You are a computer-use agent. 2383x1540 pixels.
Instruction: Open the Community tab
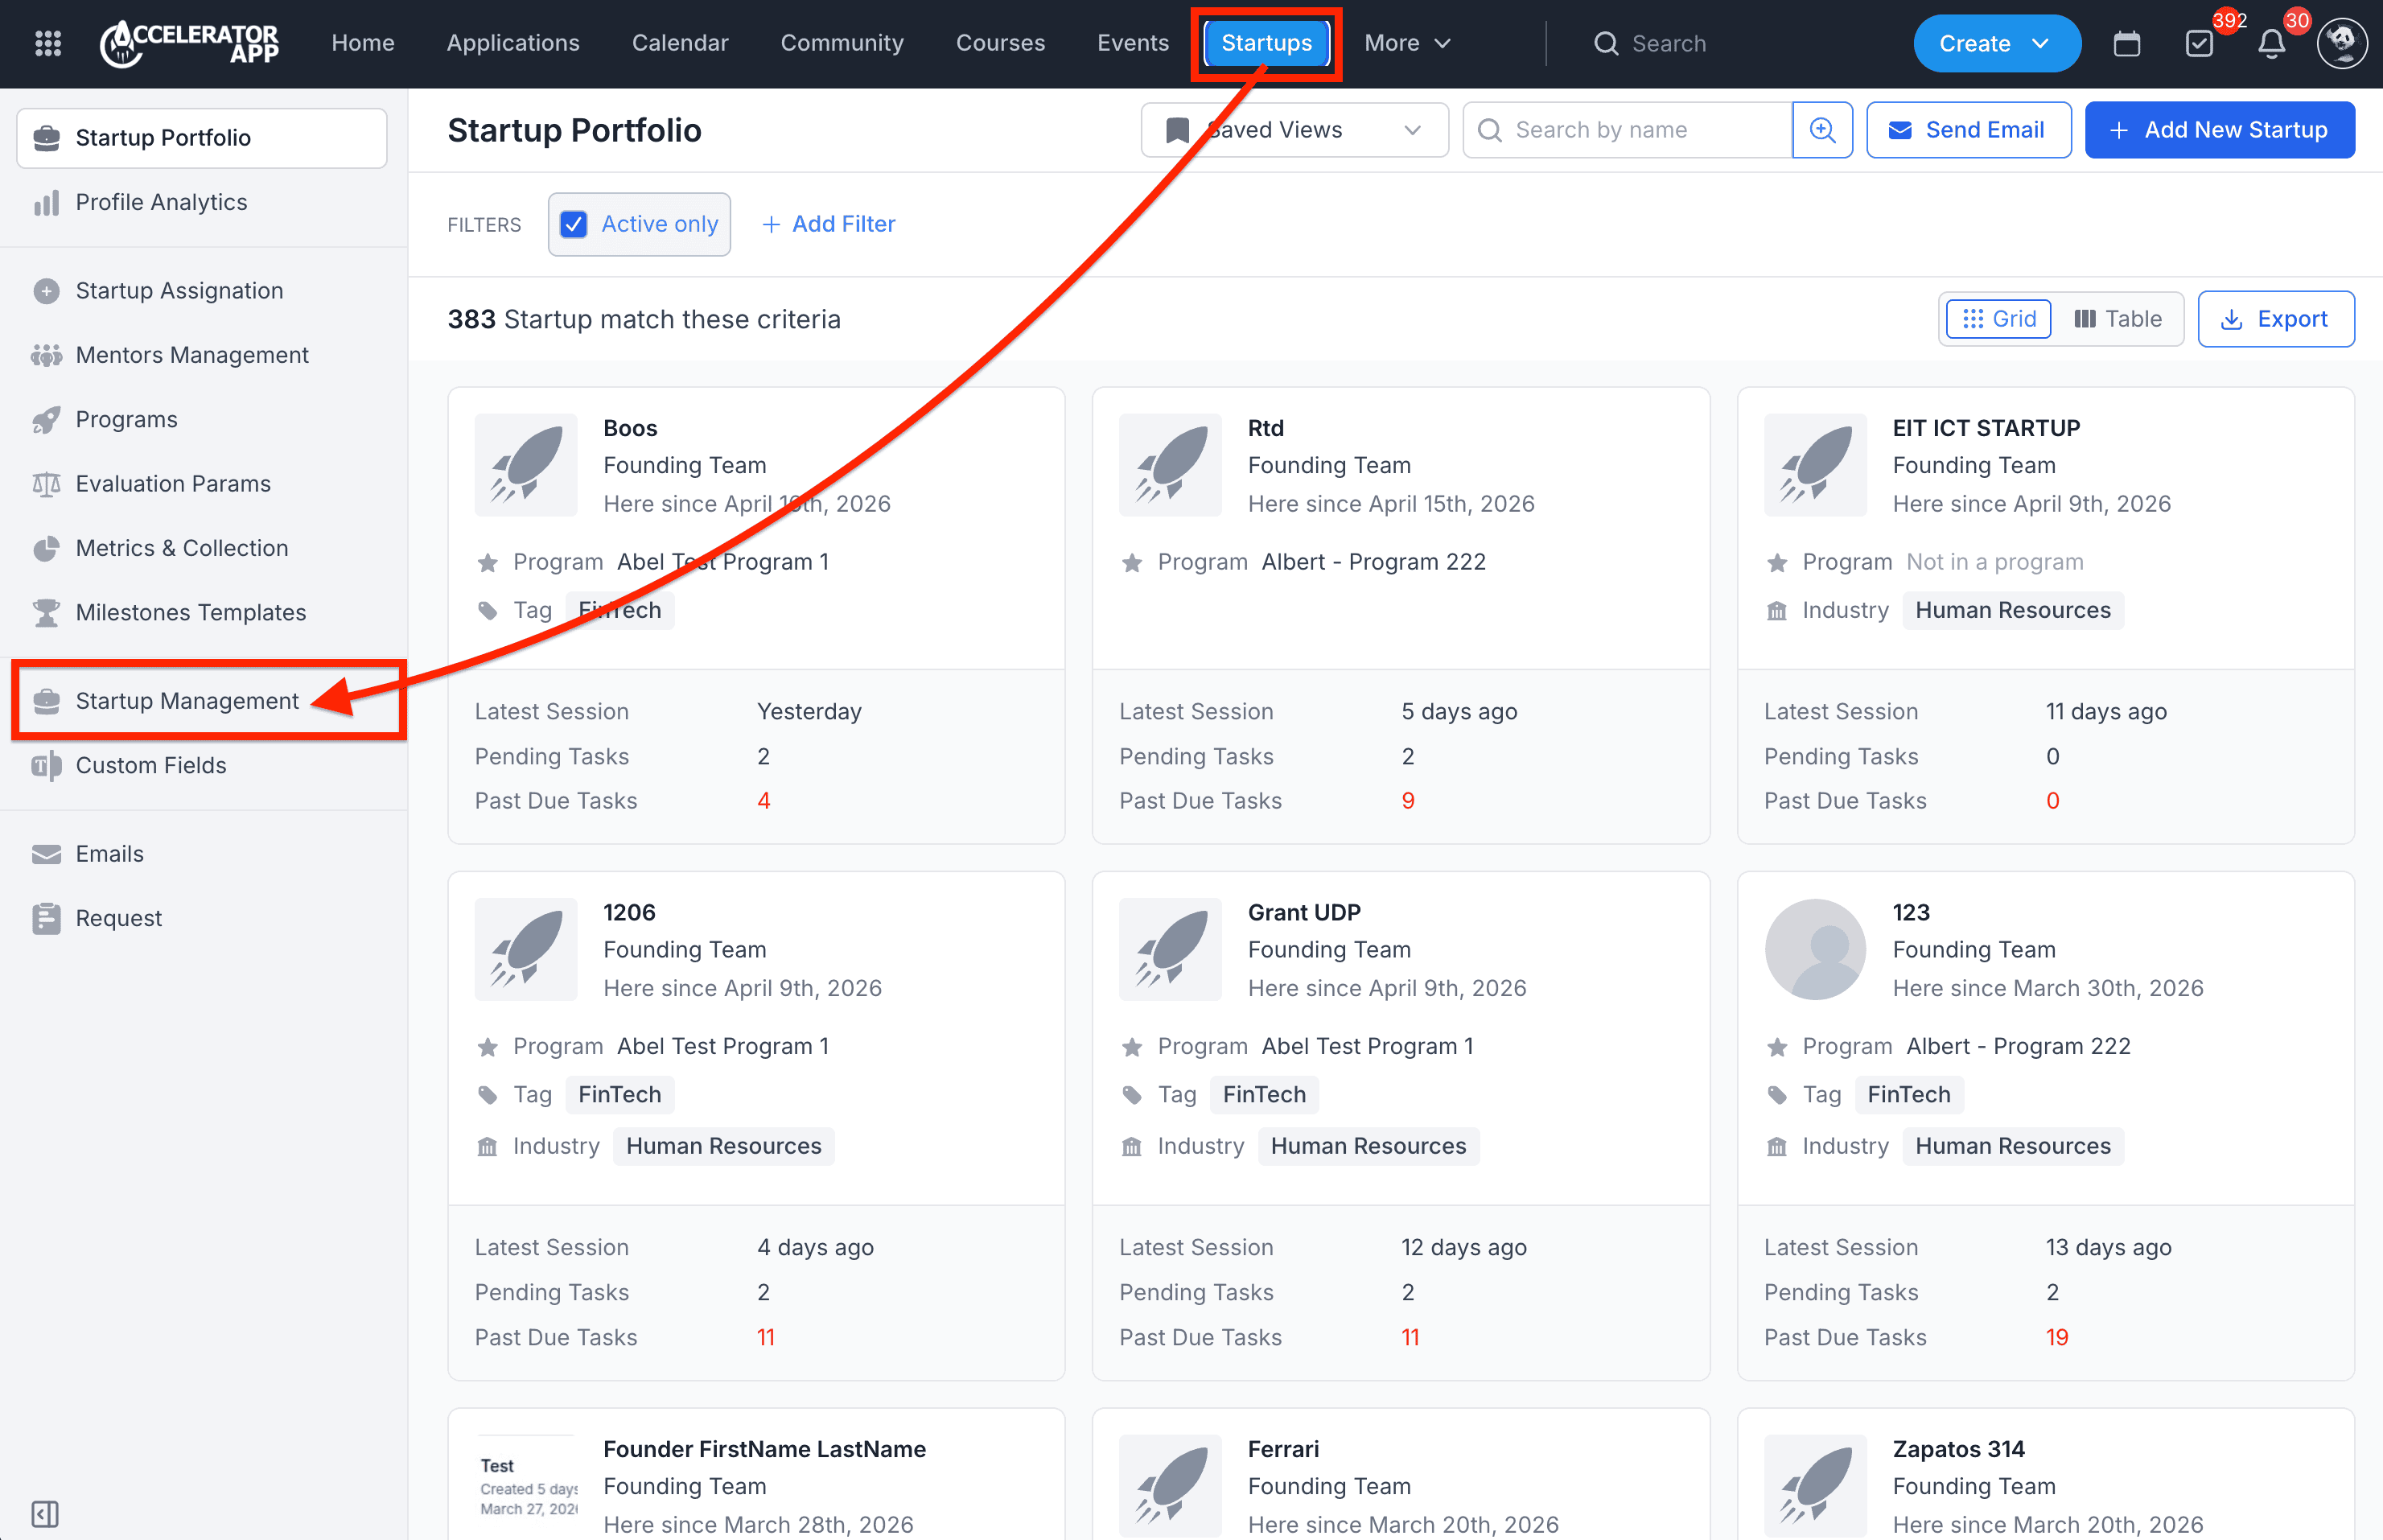coord(842,43)
